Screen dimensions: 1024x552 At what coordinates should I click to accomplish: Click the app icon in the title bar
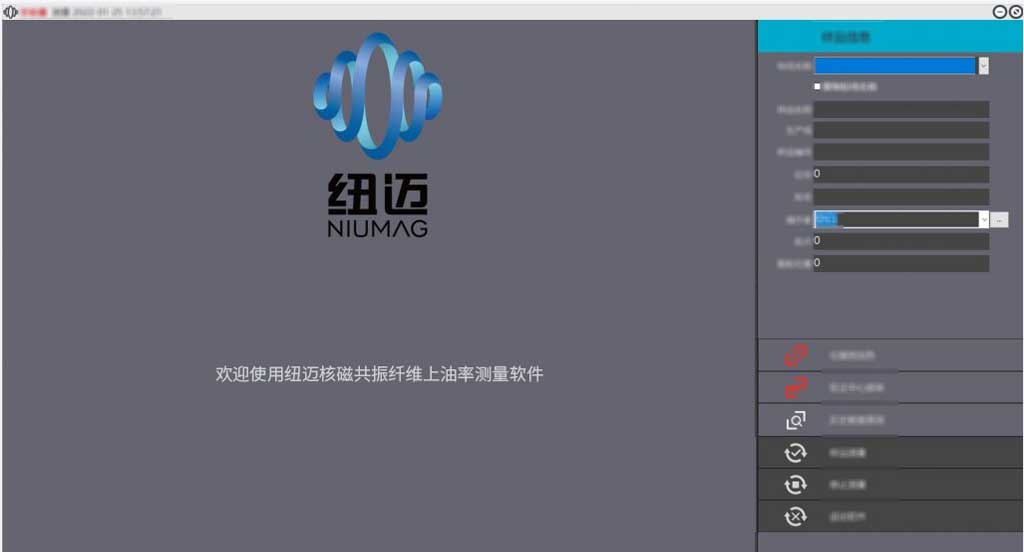tap(11, 12)
